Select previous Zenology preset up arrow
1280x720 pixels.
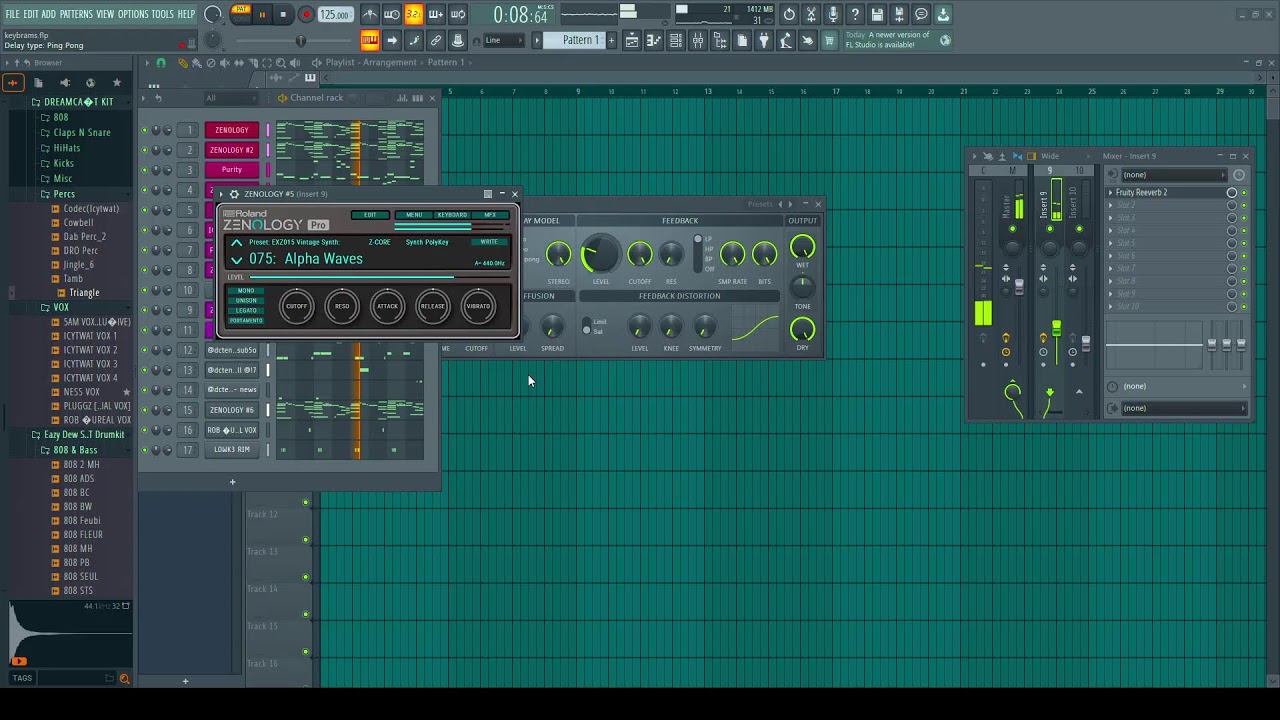click(236, 243)
